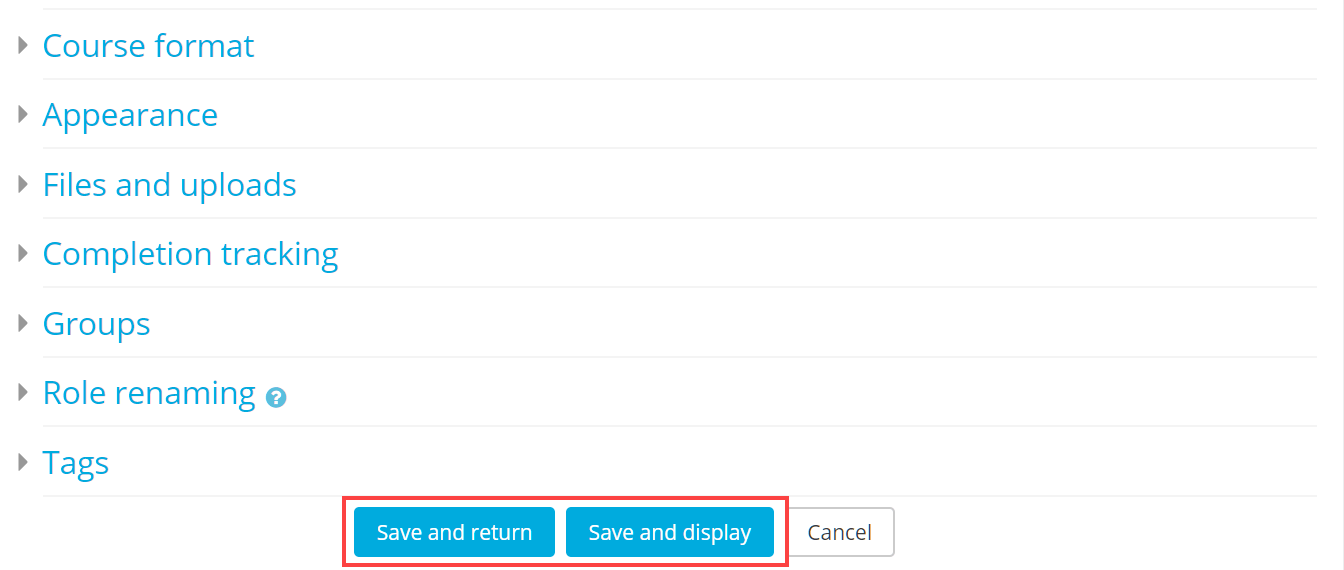Select the Files and uploads heading
Viewport: 1344px width, 570px height.
(169, 185)
